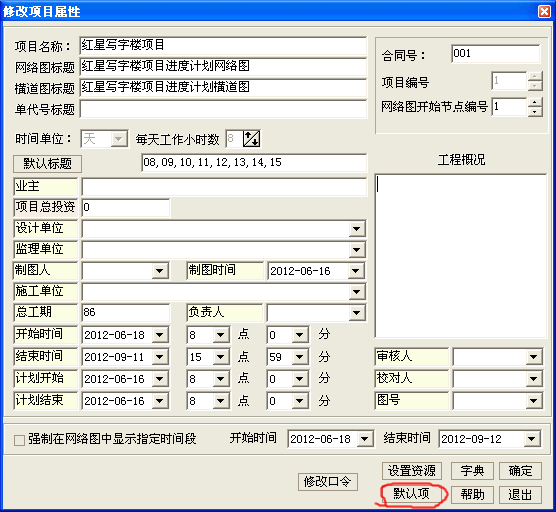Confirm with the 确定 button

520,471
